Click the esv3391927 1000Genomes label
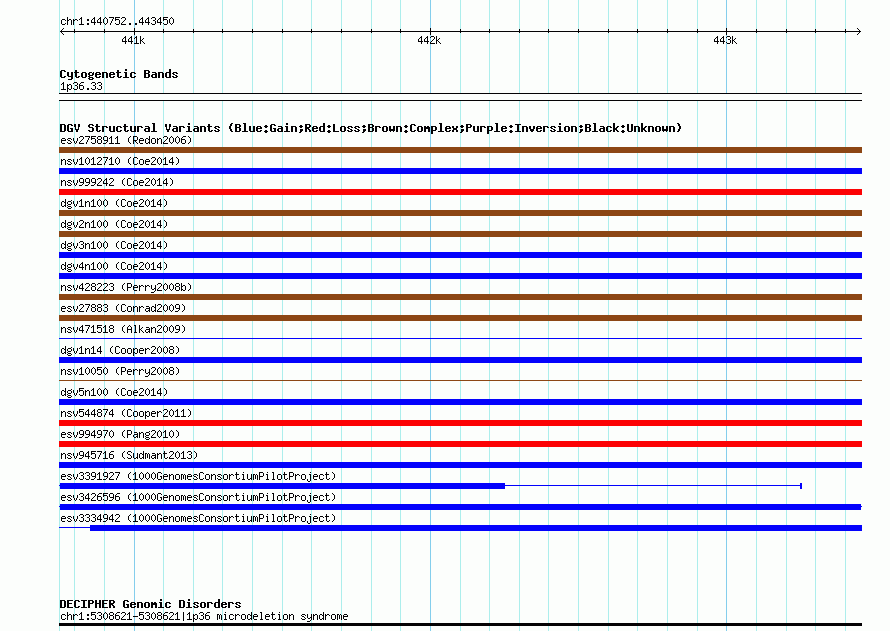This screenshot has height=631, width=890. [x=198, y=476]
